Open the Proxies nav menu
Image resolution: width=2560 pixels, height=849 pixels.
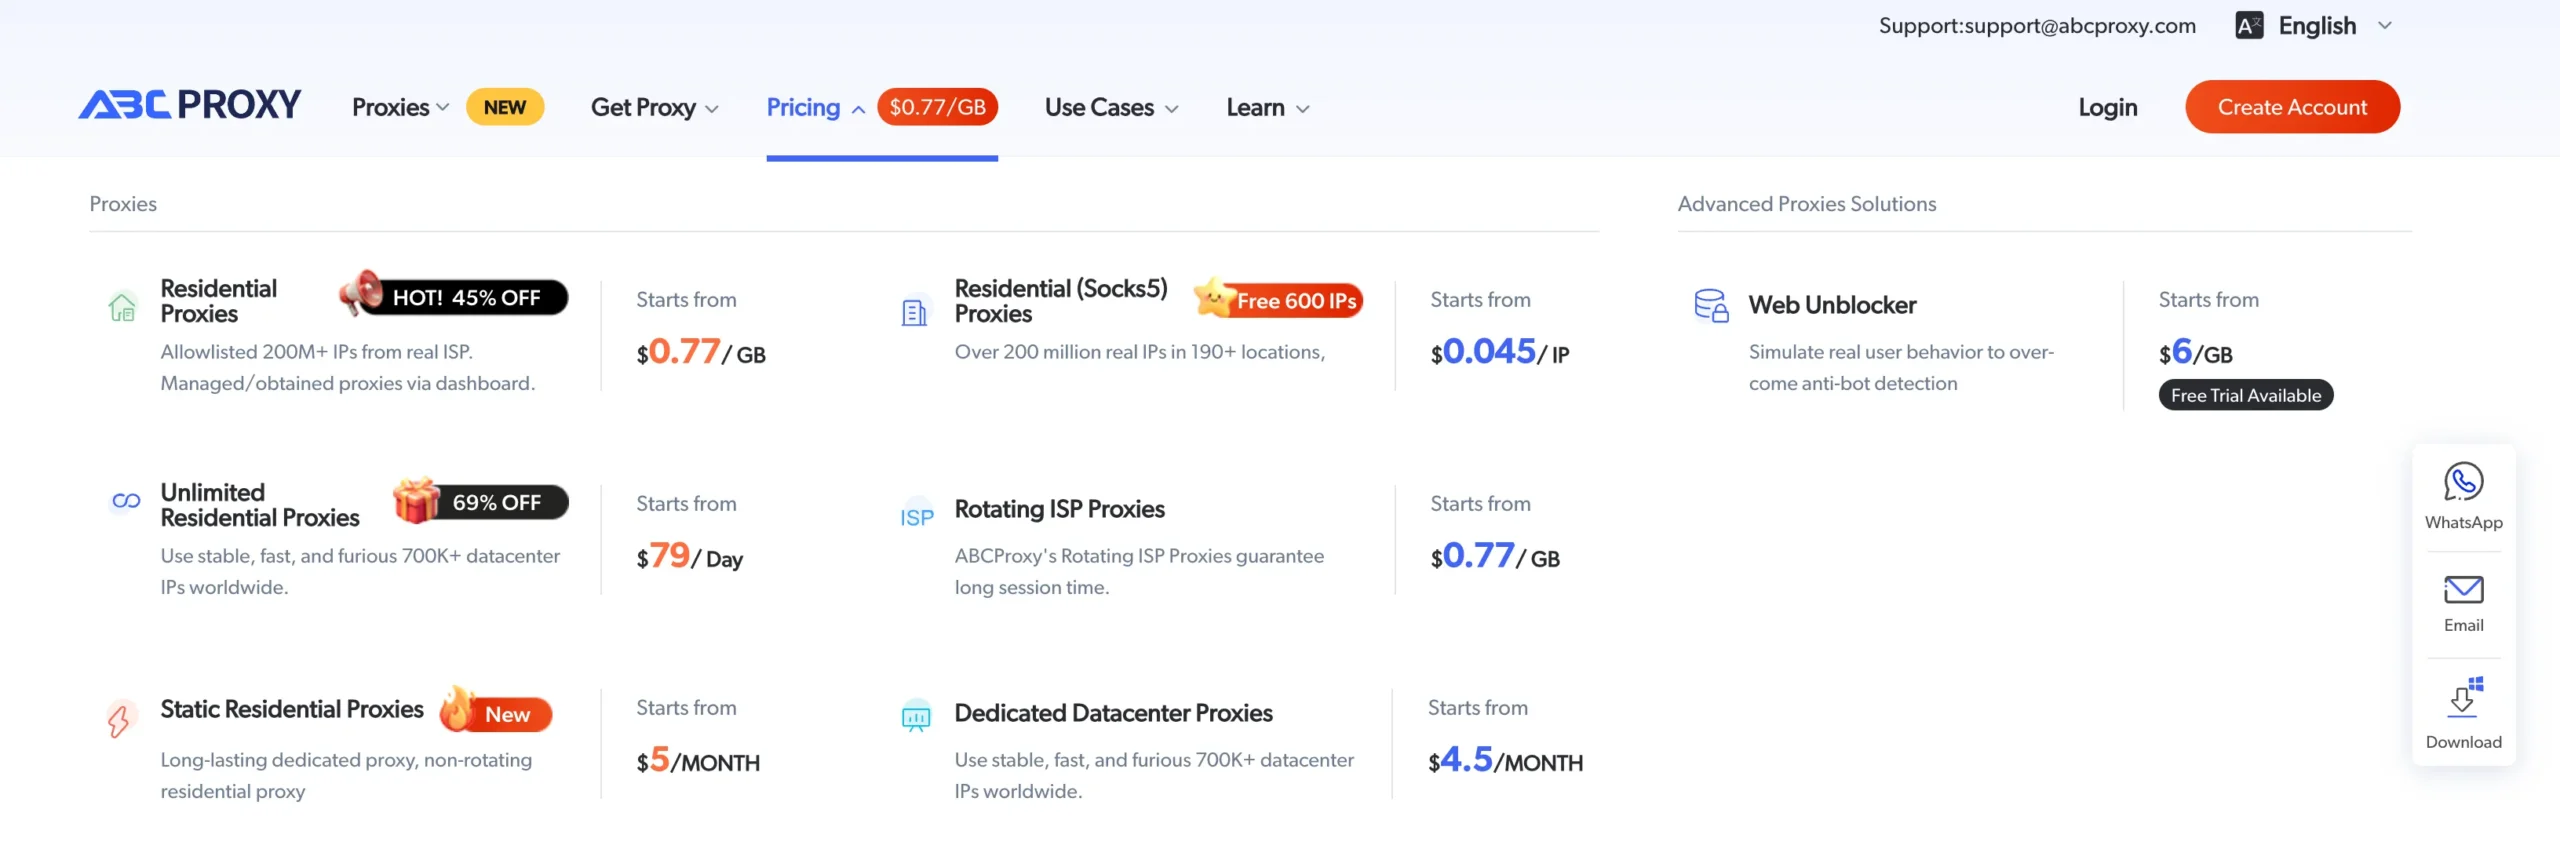(390, 107)
